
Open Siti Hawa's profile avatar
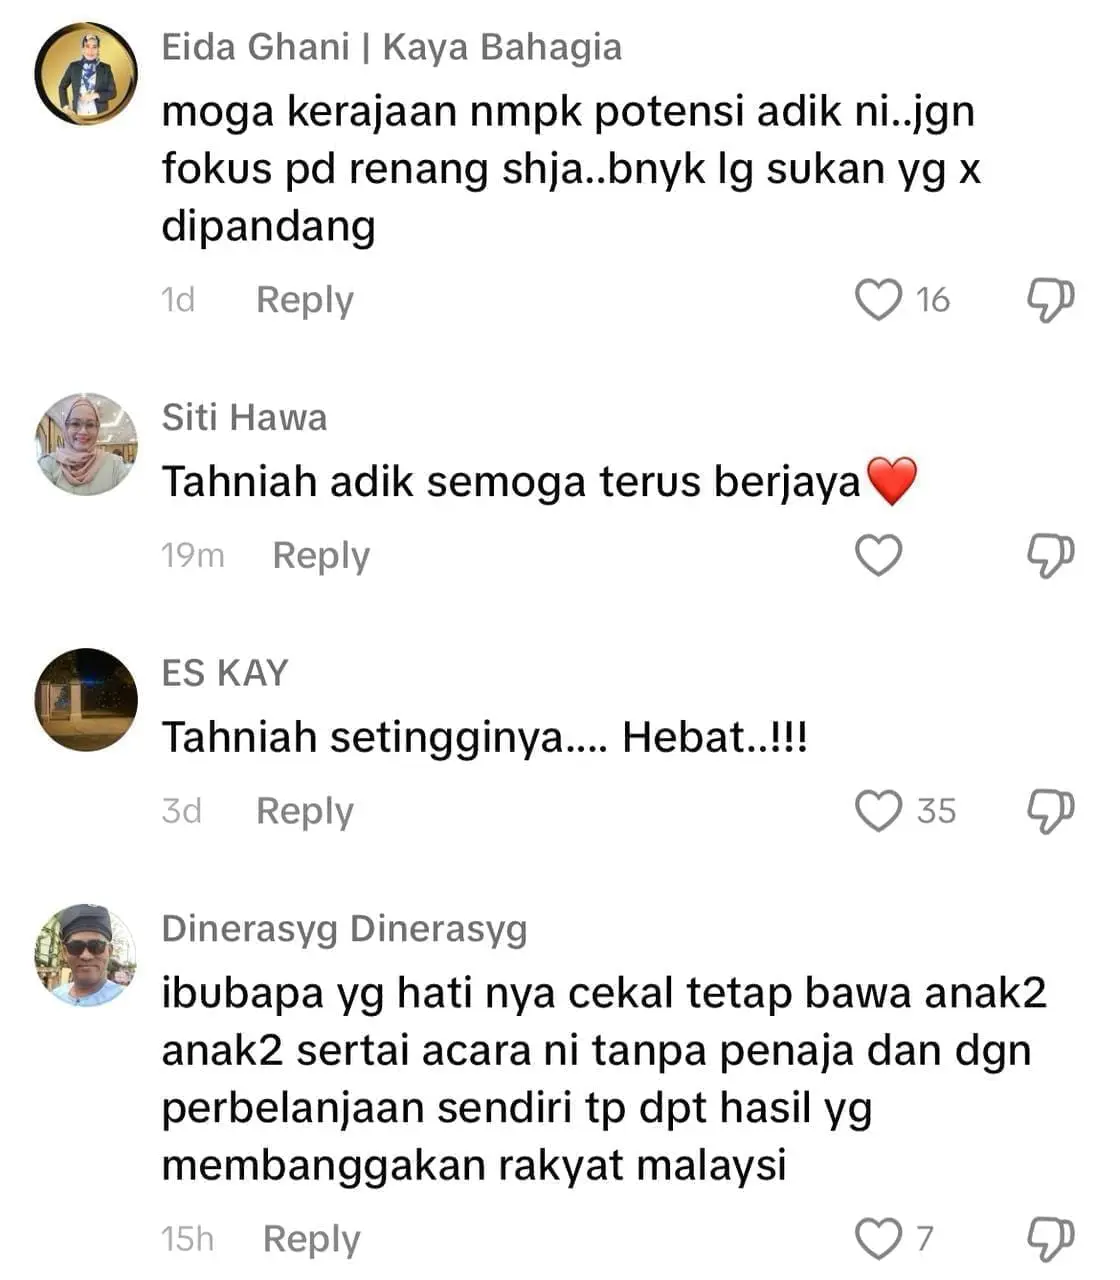click(x=86, y=444)
